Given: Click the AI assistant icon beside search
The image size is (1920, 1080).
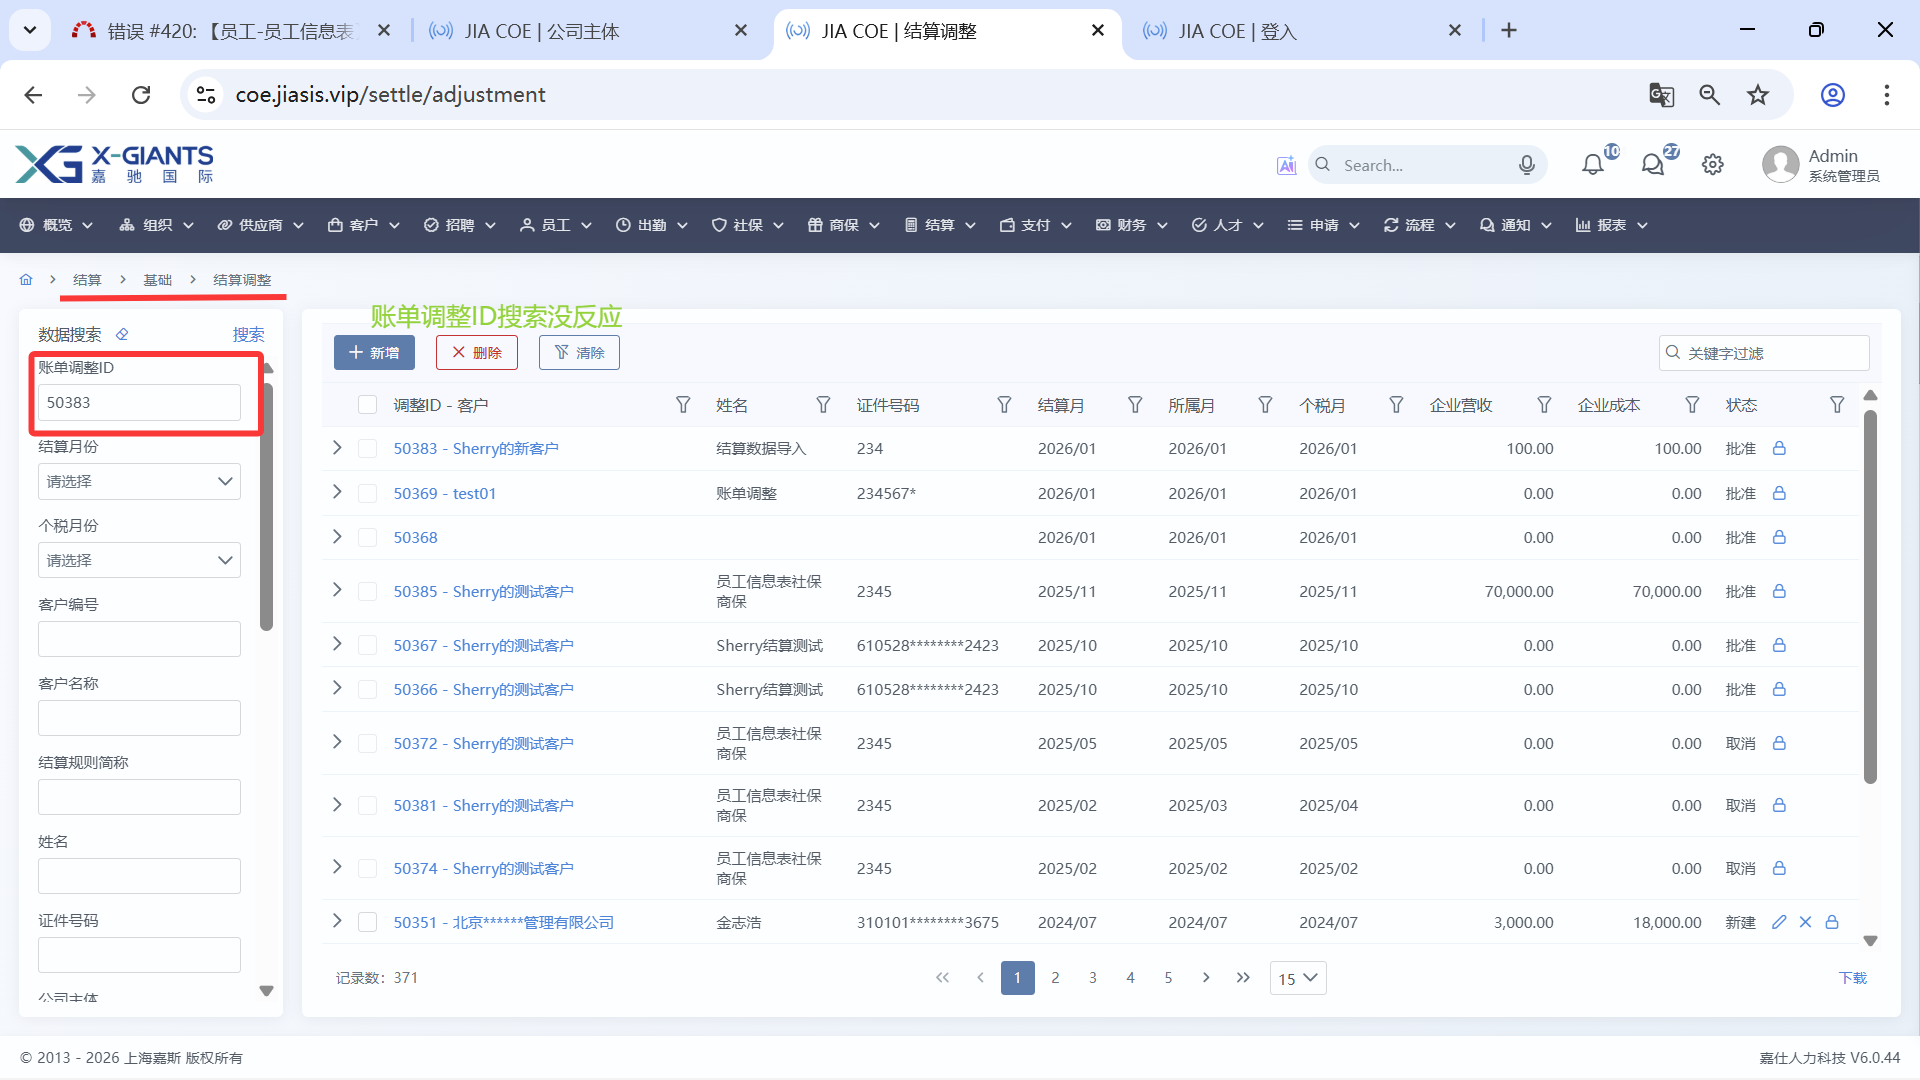Looking at the screenshot, I should tap(1286, 165).
